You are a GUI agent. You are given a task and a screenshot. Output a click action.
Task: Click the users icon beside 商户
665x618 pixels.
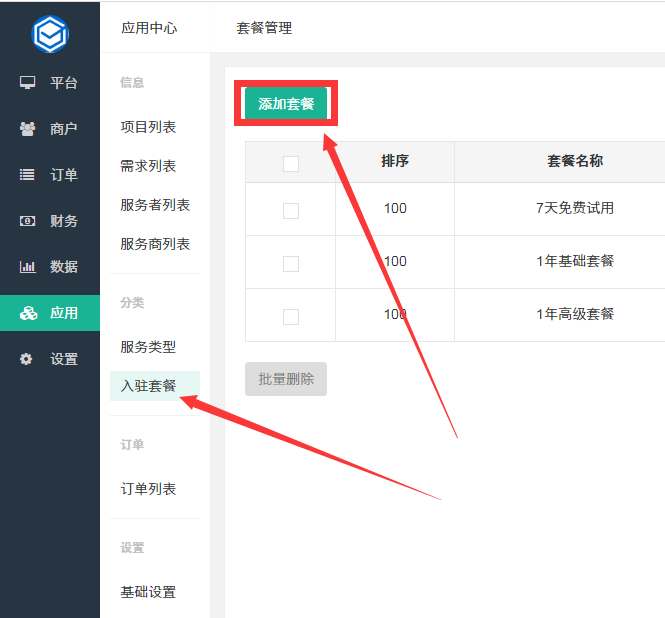pyautogui.click(x=28, y=129)
